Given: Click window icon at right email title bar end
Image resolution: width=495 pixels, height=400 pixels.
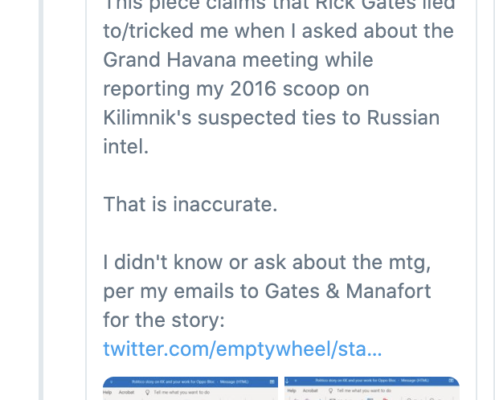Looking at the screenshot, I should click(451, 380).
